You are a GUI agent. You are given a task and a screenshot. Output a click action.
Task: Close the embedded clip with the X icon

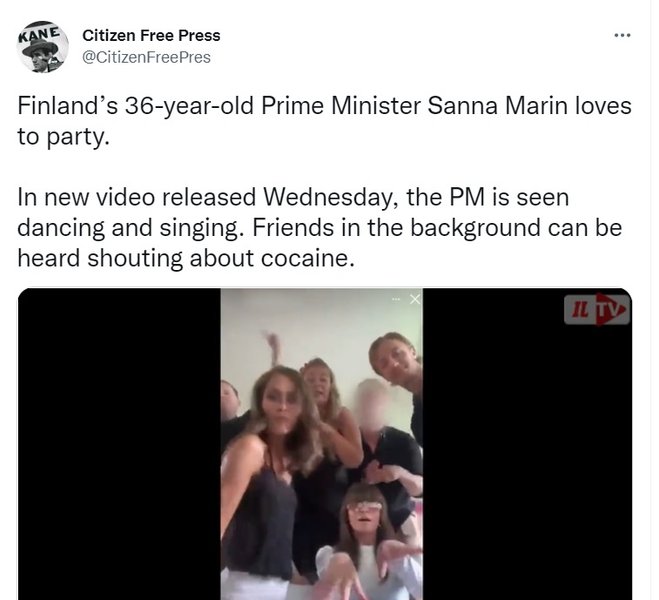(x=415, y=299)
